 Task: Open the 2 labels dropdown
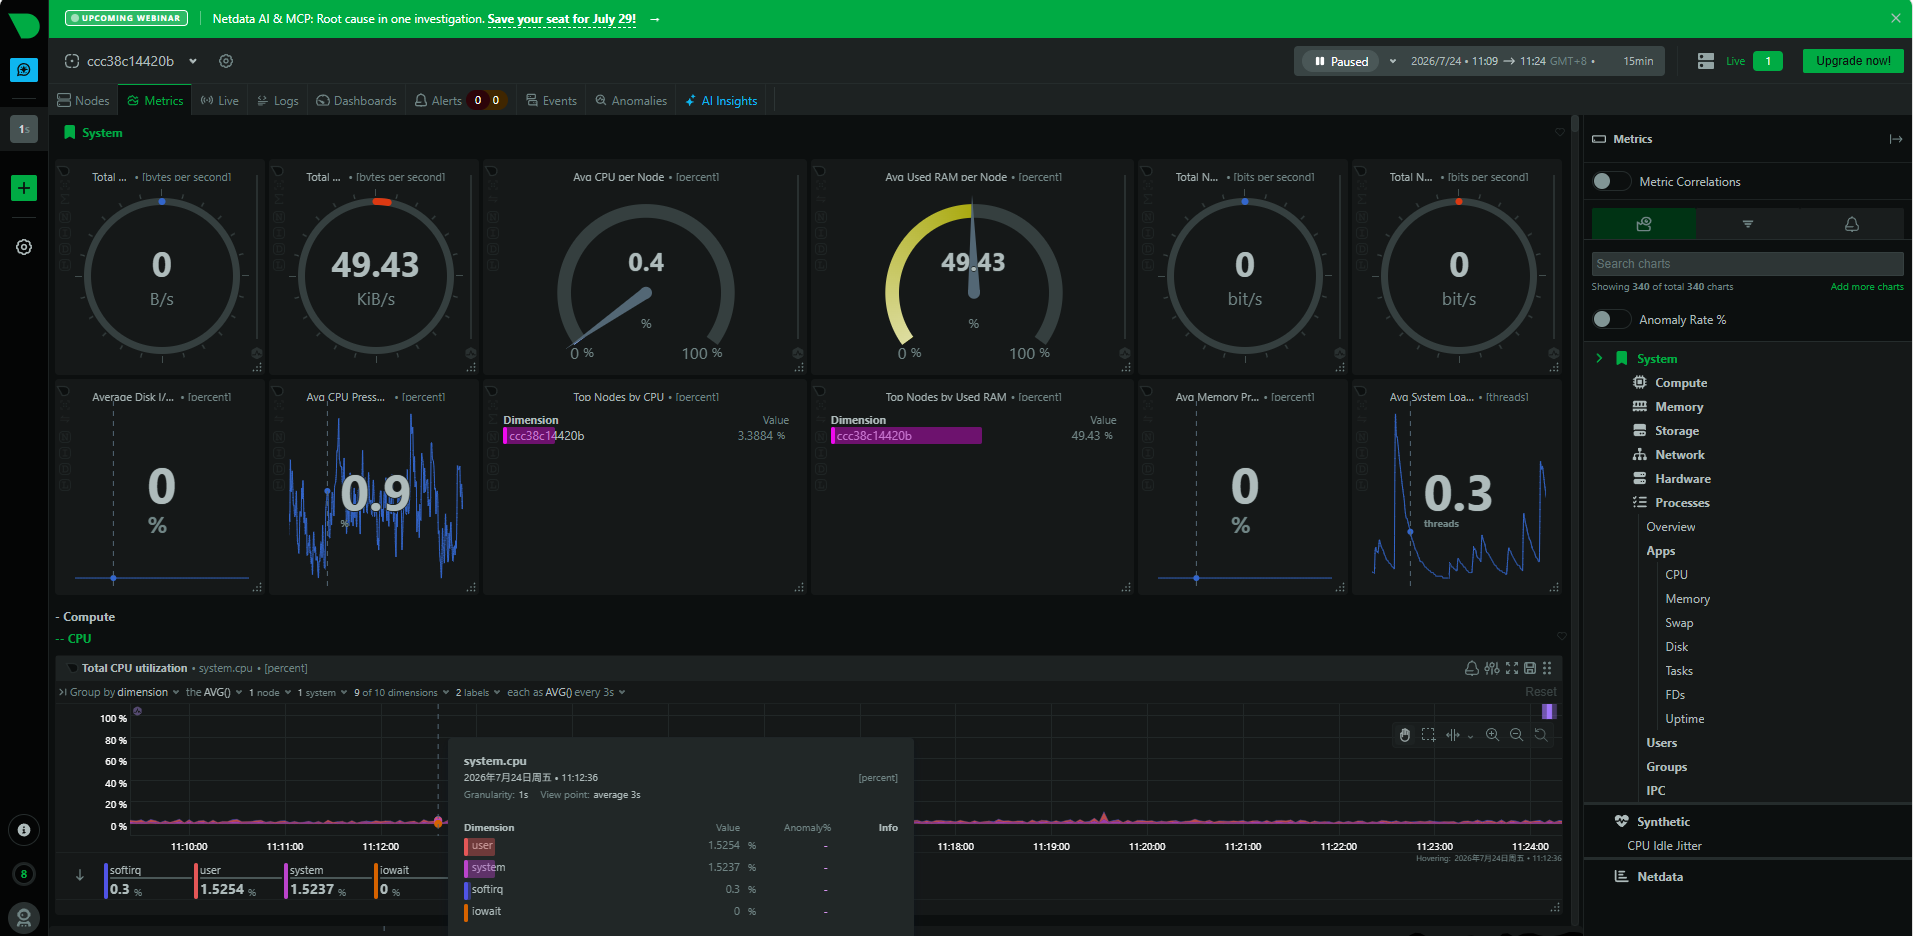(x=477, y=692)
